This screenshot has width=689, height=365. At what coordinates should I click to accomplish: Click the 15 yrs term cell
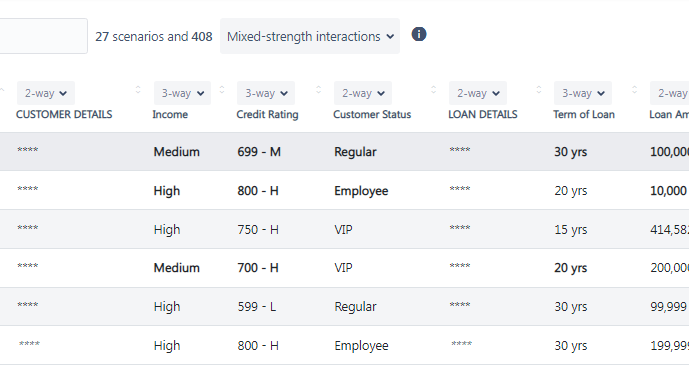[570, 230]
